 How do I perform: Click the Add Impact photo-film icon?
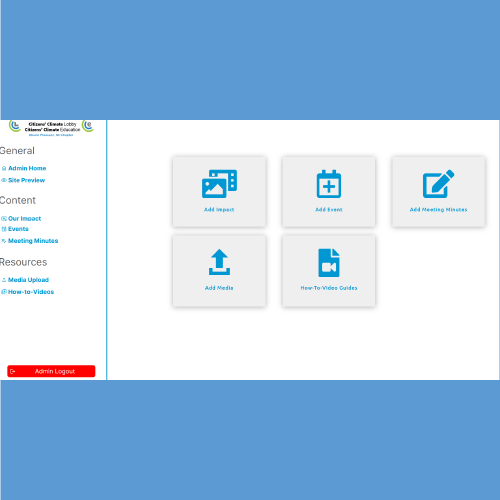tap(219, 184)
